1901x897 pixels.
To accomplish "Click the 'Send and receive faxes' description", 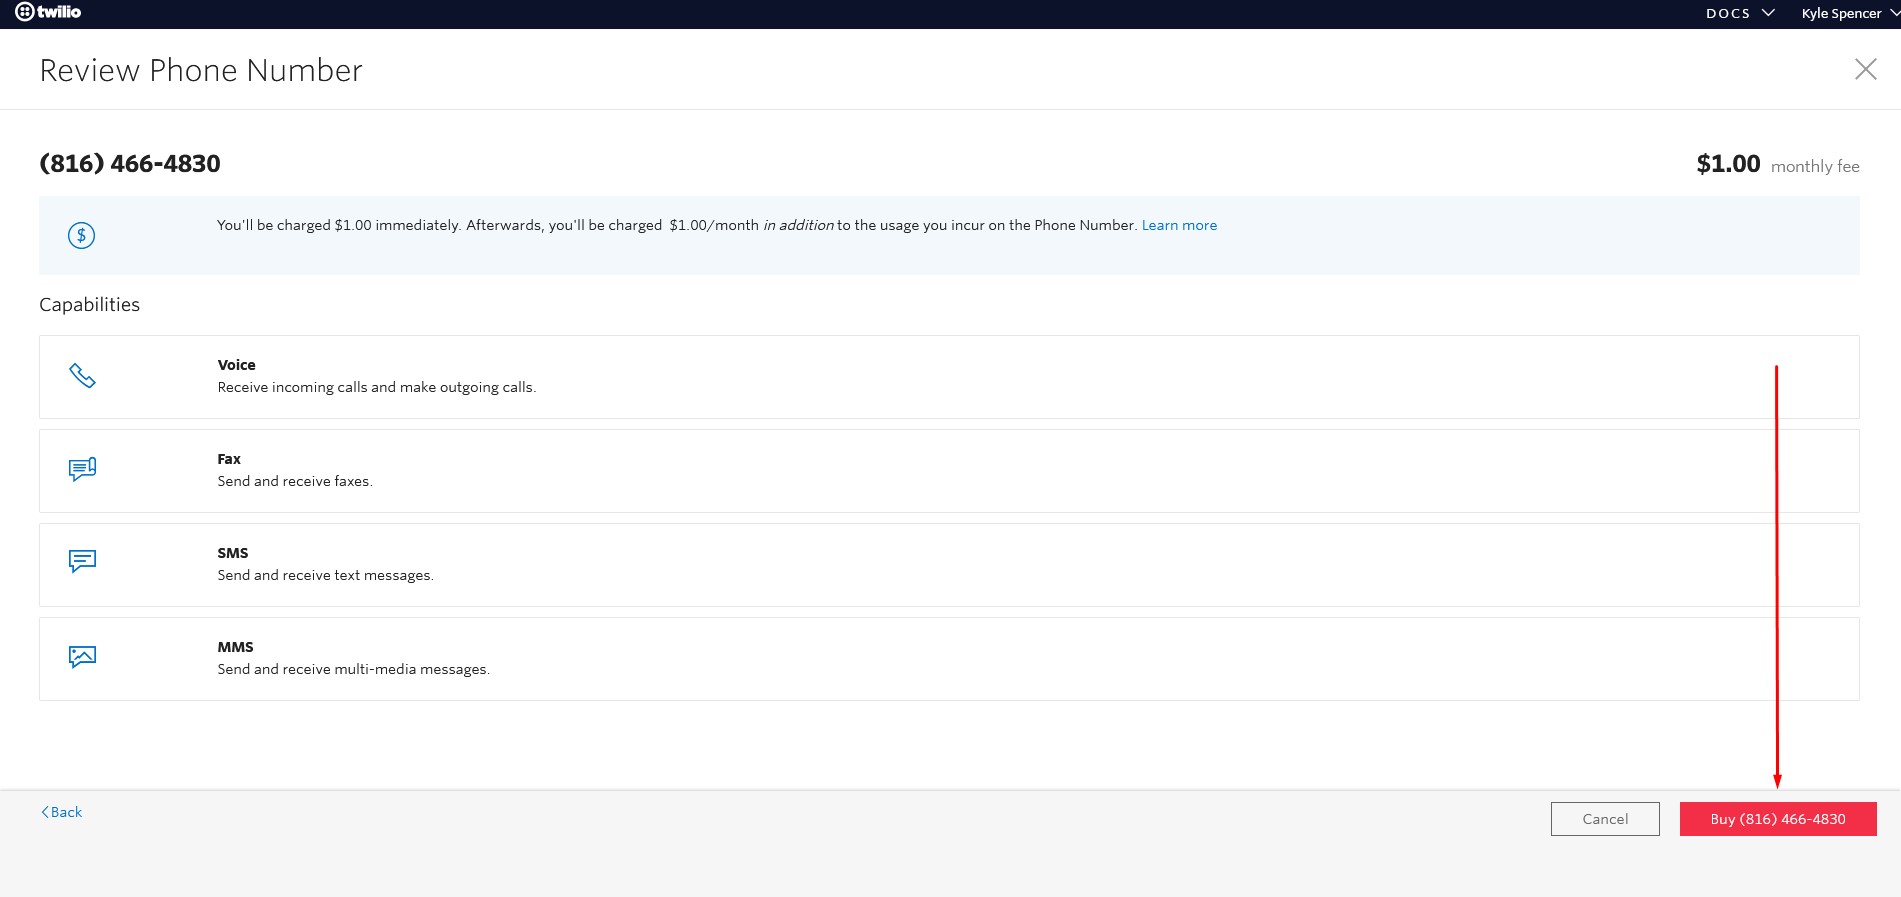I will (295, 481).
